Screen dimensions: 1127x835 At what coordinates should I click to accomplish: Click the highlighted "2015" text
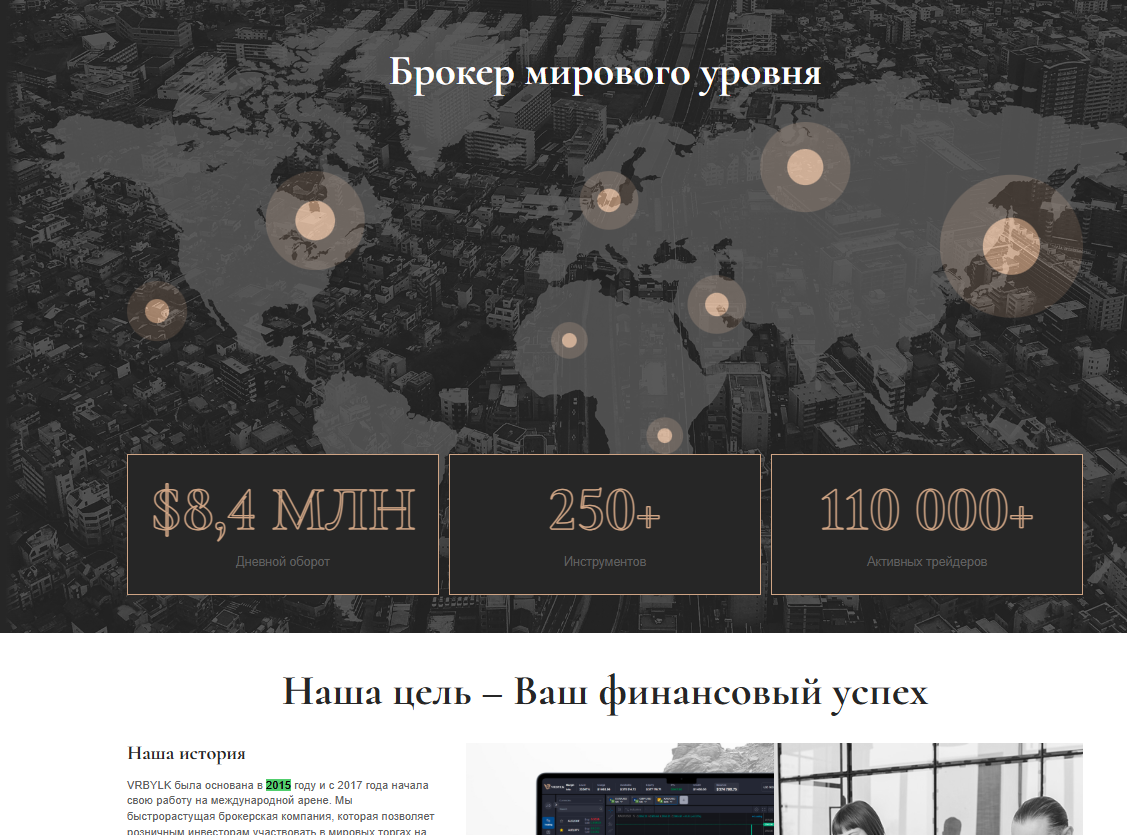(280, 785)
